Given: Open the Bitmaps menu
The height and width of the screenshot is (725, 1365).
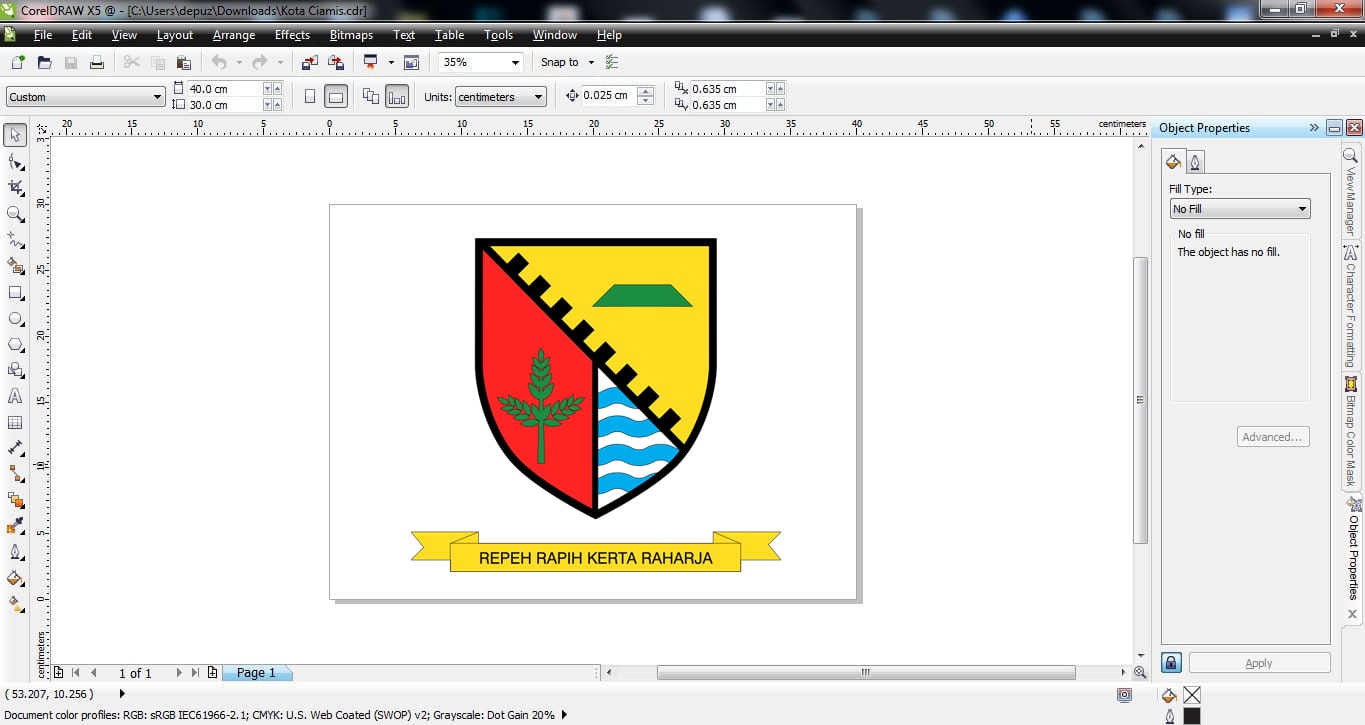Looking at the screenshot, I should (351, 35).
